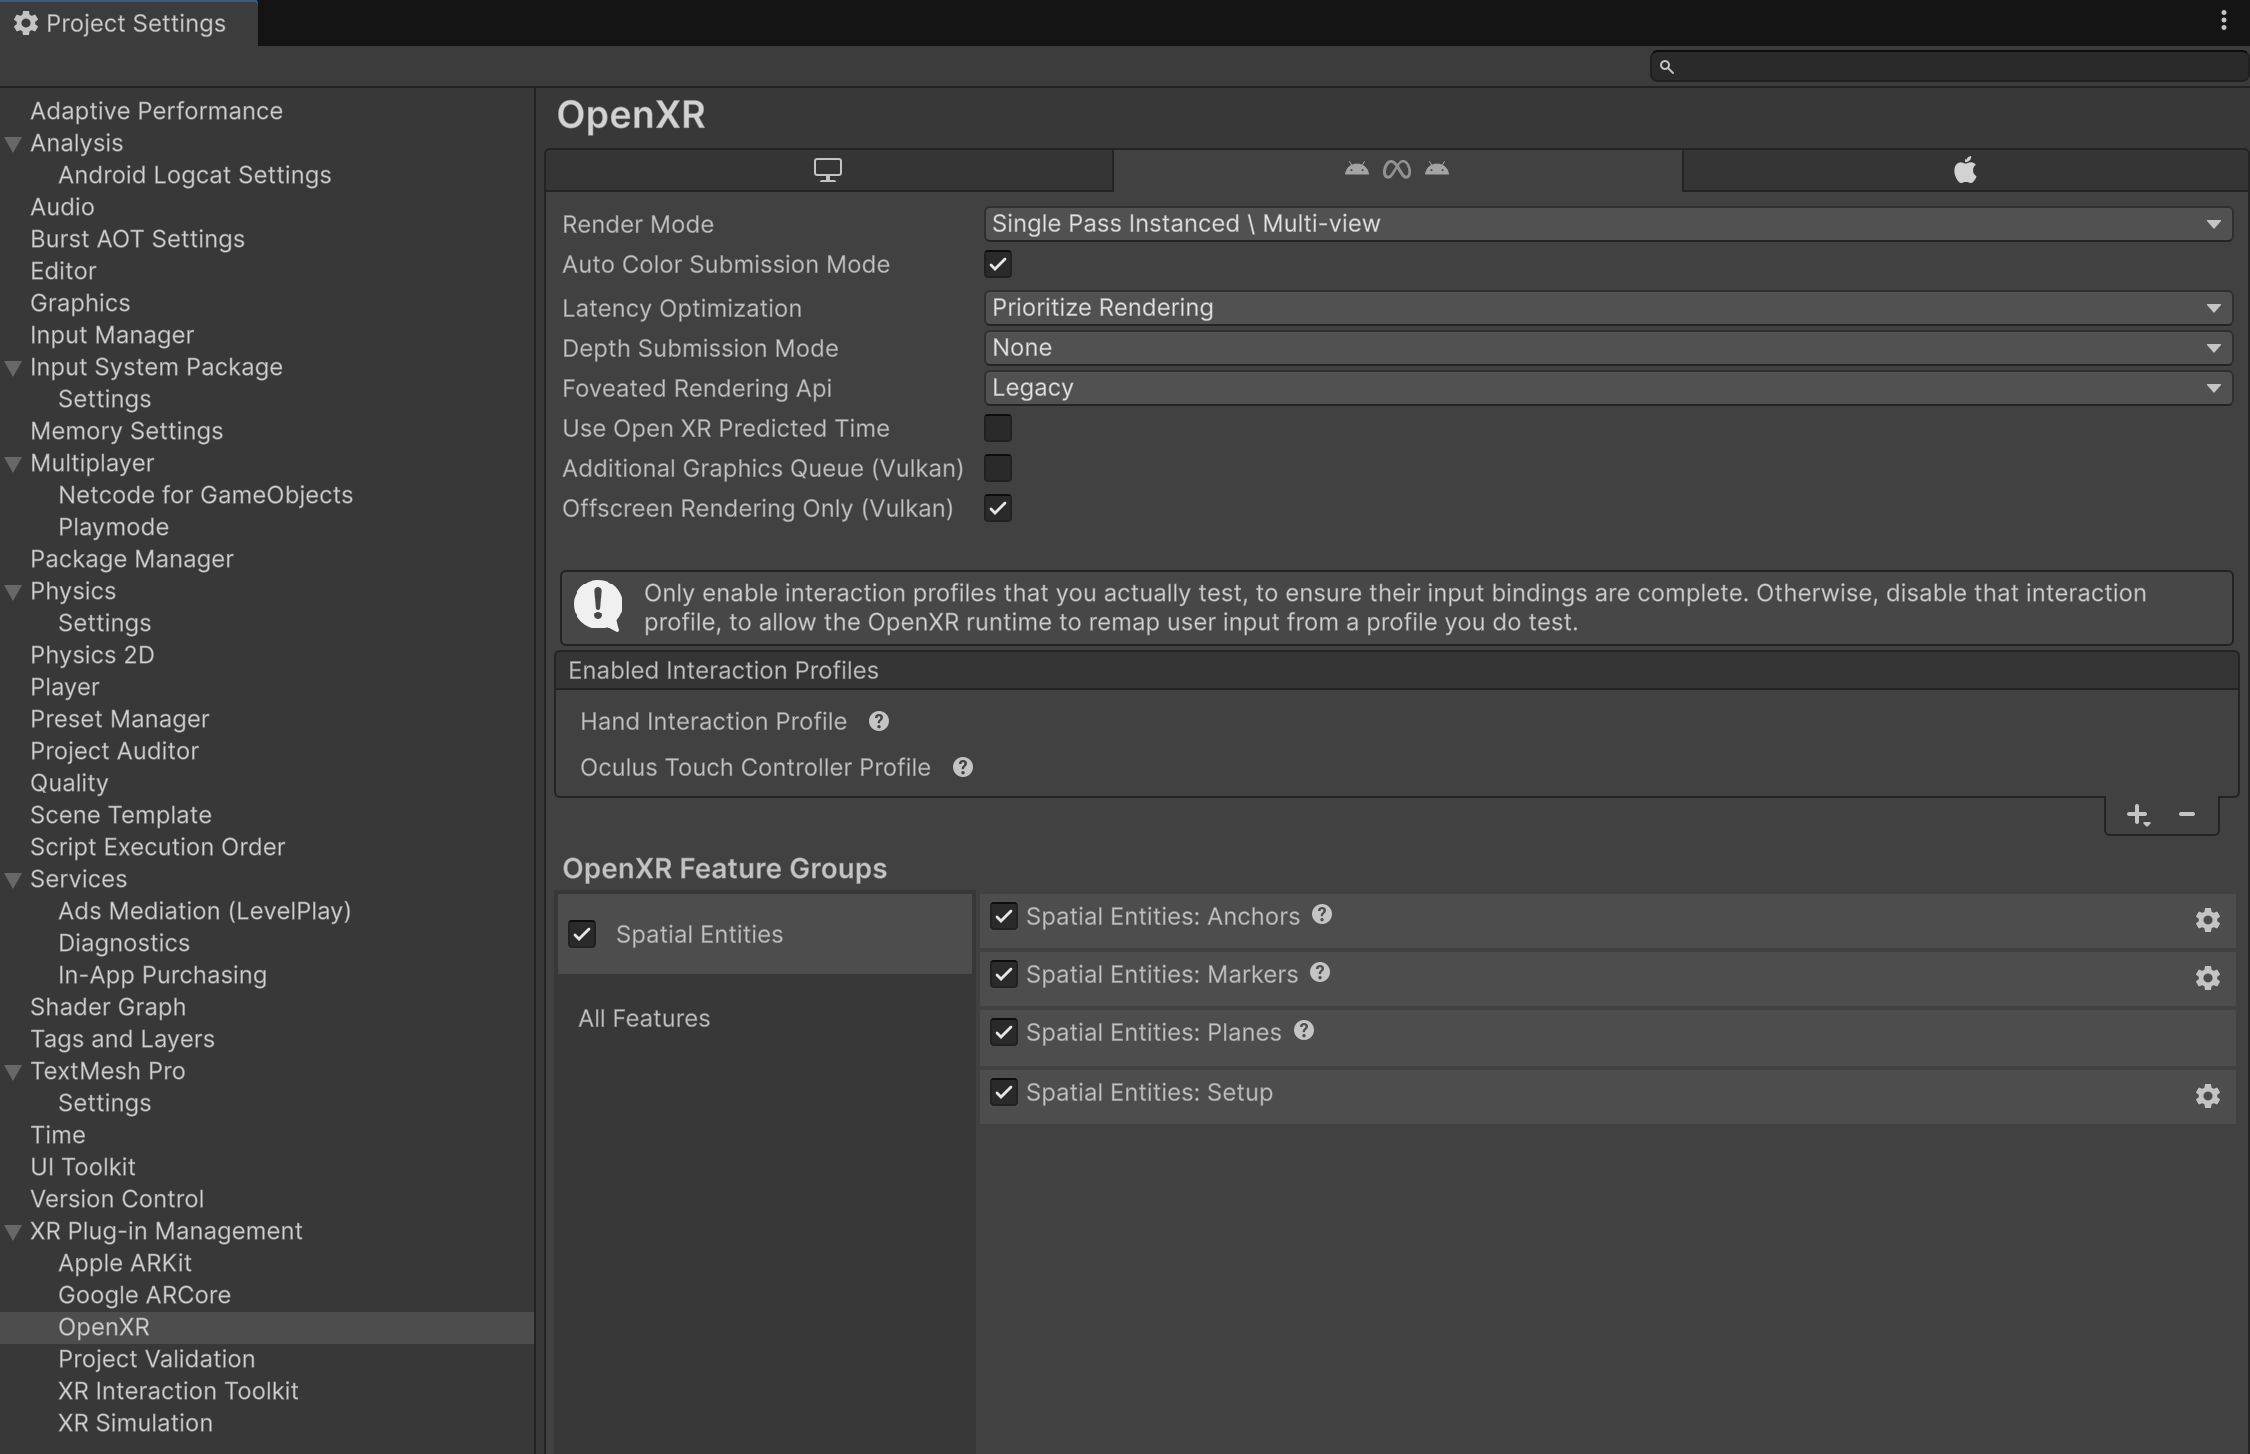Uncheck Spatial Entities: Markers feature

pyautogui.click(x=1004, y=974)
